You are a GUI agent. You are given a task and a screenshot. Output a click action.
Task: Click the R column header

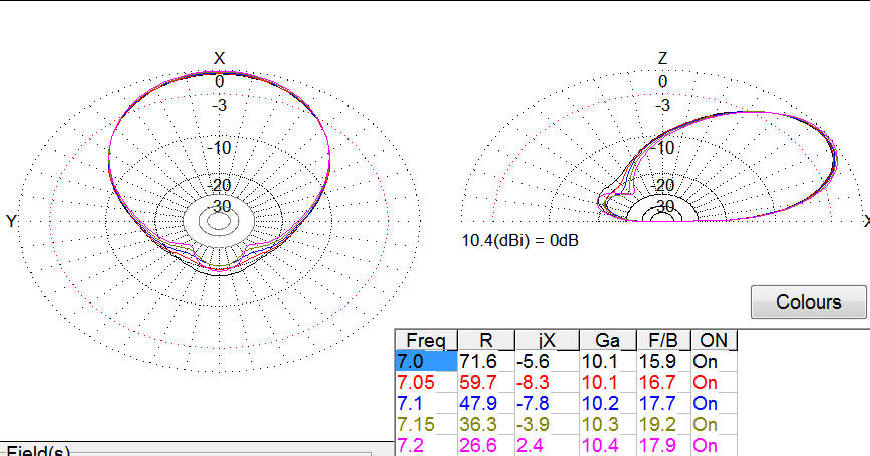[485, 340]
